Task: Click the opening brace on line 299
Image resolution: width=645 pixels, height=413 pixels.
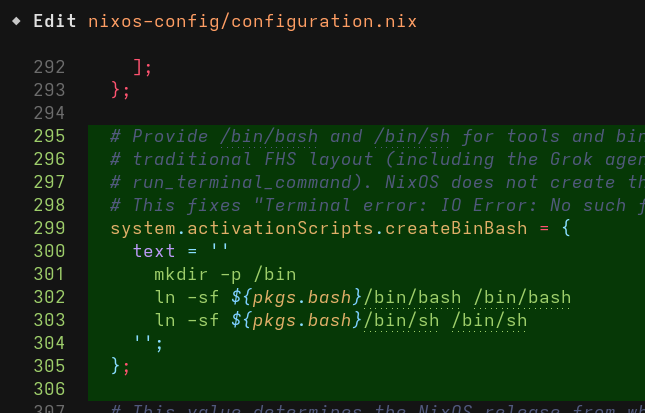Action: (x=566, y=228)
